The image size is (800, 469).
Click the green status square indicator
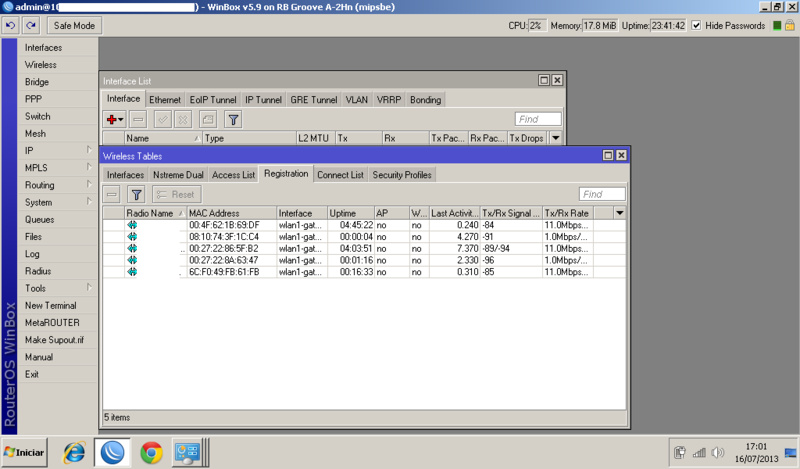(777, 26)
